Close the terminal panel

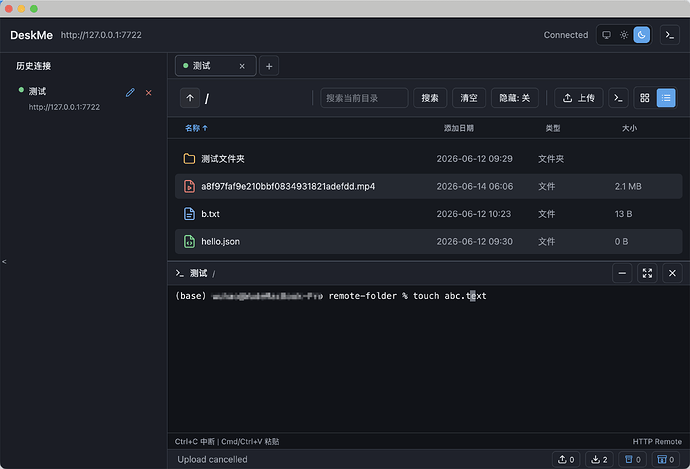(x=672, y=273)
